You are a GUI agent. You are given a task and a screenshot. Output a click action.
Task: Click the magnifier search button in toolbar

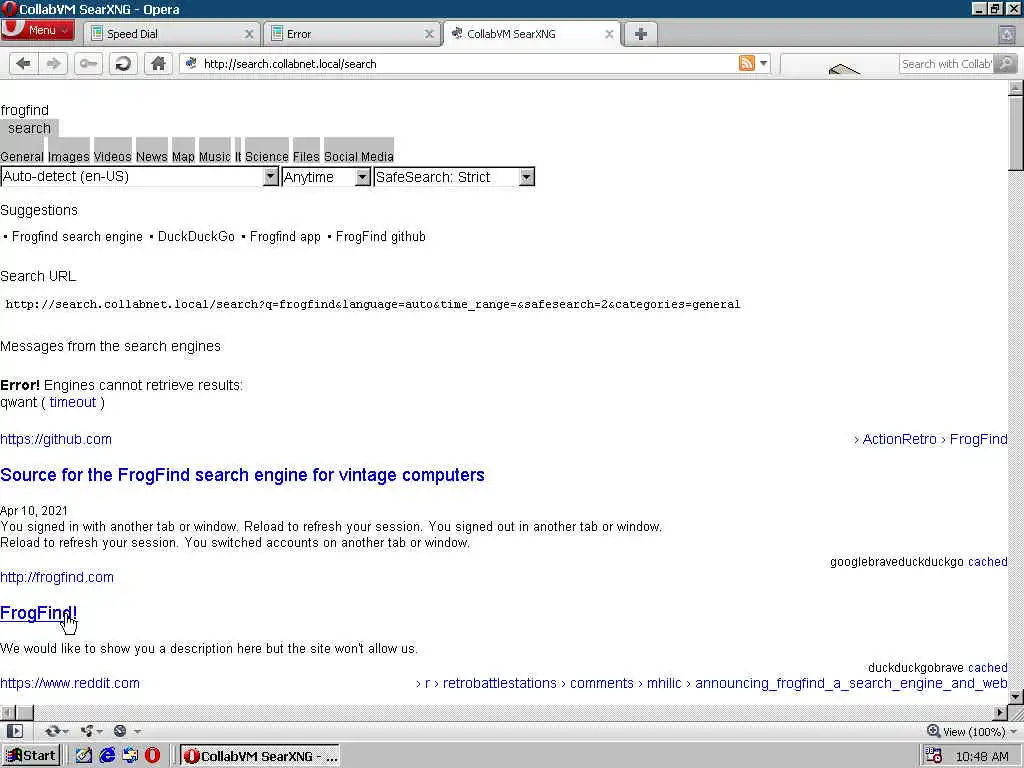[x=1006, y=63]
